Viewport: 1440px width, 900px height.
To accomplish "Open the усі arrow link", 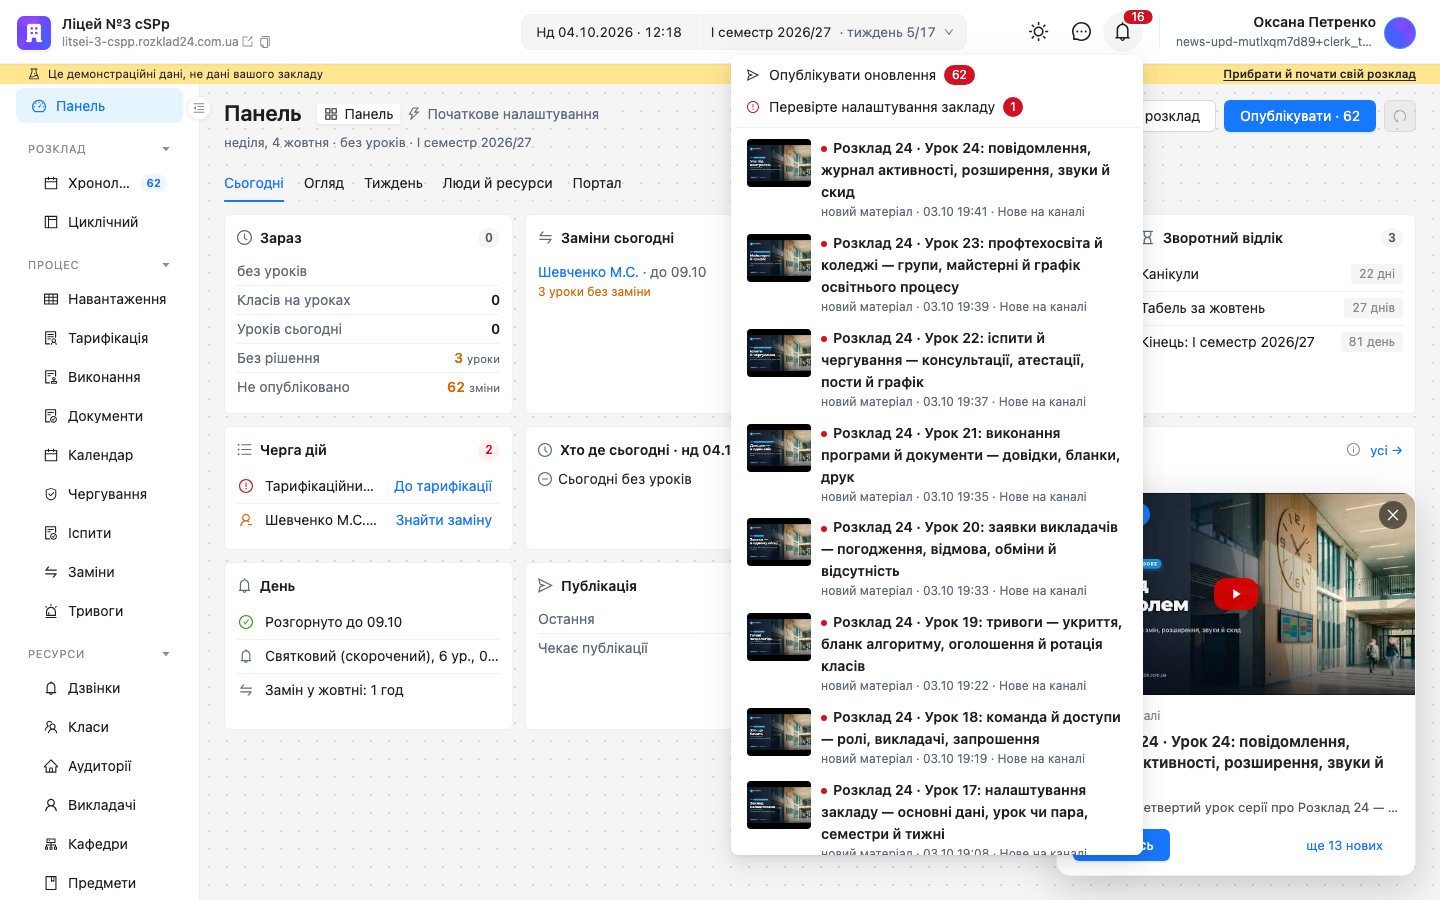I will [x=1386, y=450].
